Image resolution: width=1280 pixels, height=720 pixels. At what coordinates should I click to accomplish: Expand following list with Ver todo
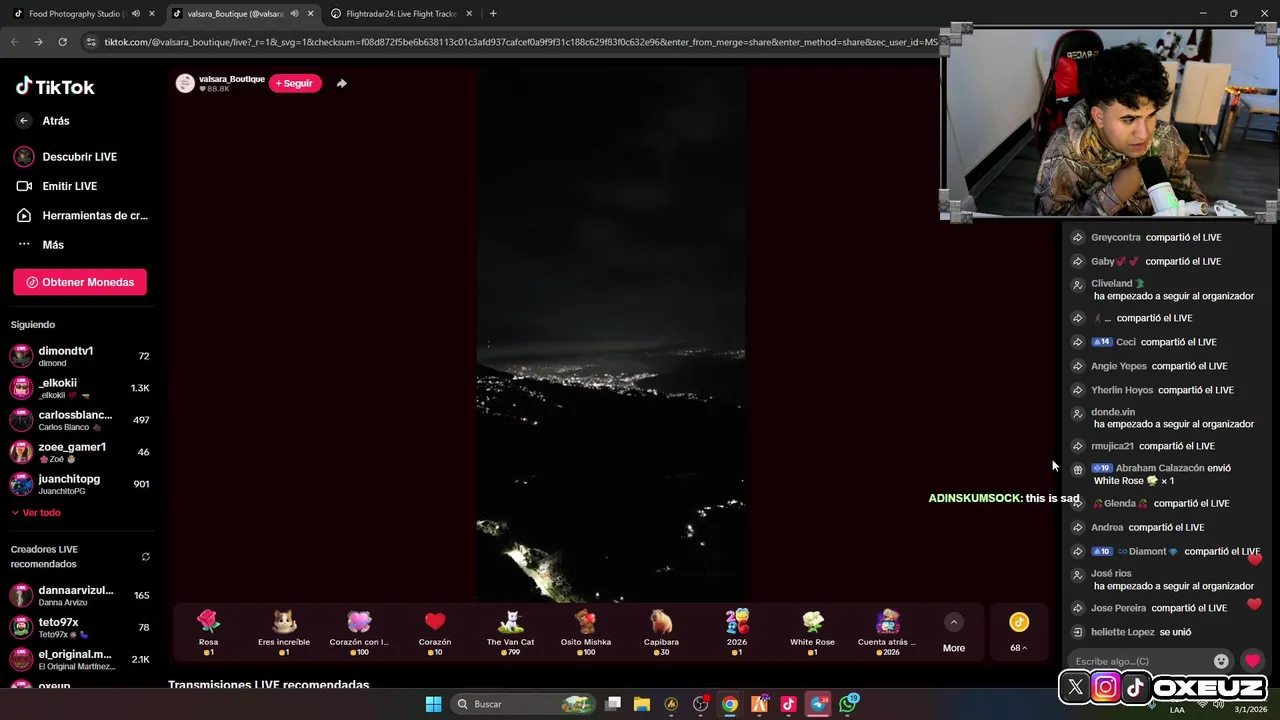point(36,513)
